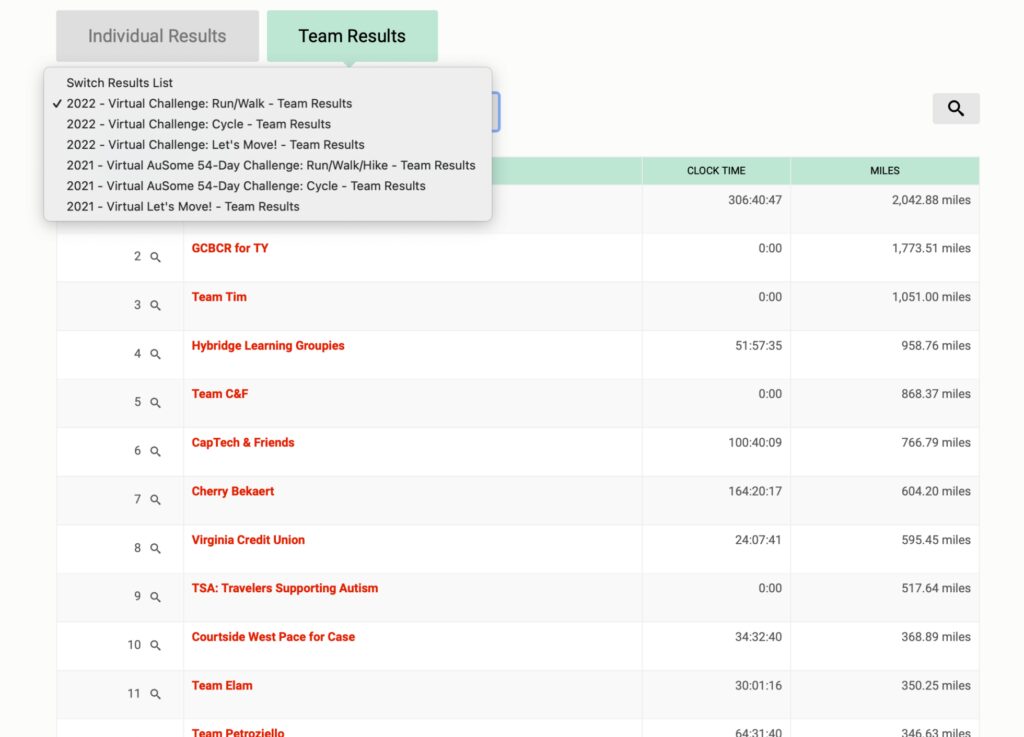
Task: Open the Cherry Bekaert team link
Action: pyautogui.click(x=232, y=492)
